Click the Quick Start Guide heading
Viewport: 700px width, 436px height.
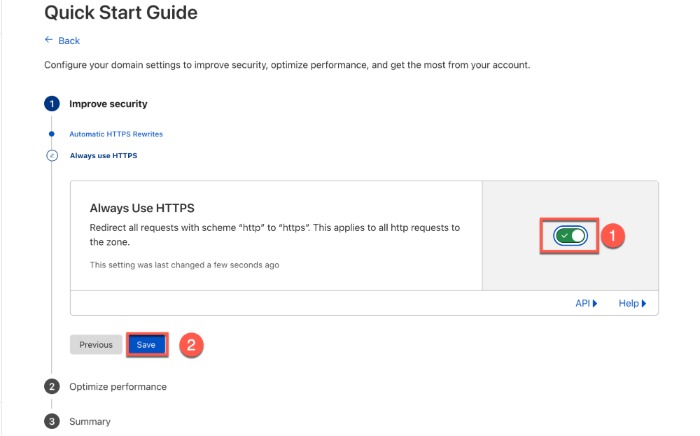pos(121,12)
